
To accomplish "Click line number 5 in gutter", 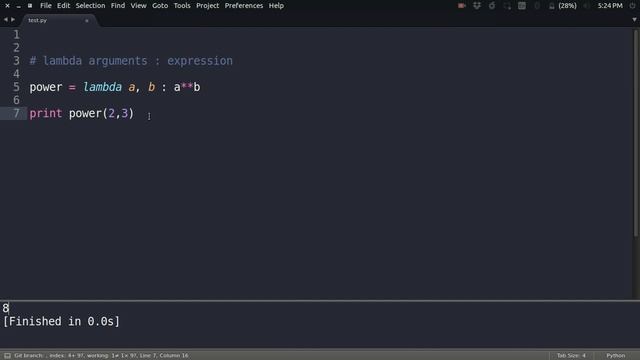I will (x=16, y=87).
